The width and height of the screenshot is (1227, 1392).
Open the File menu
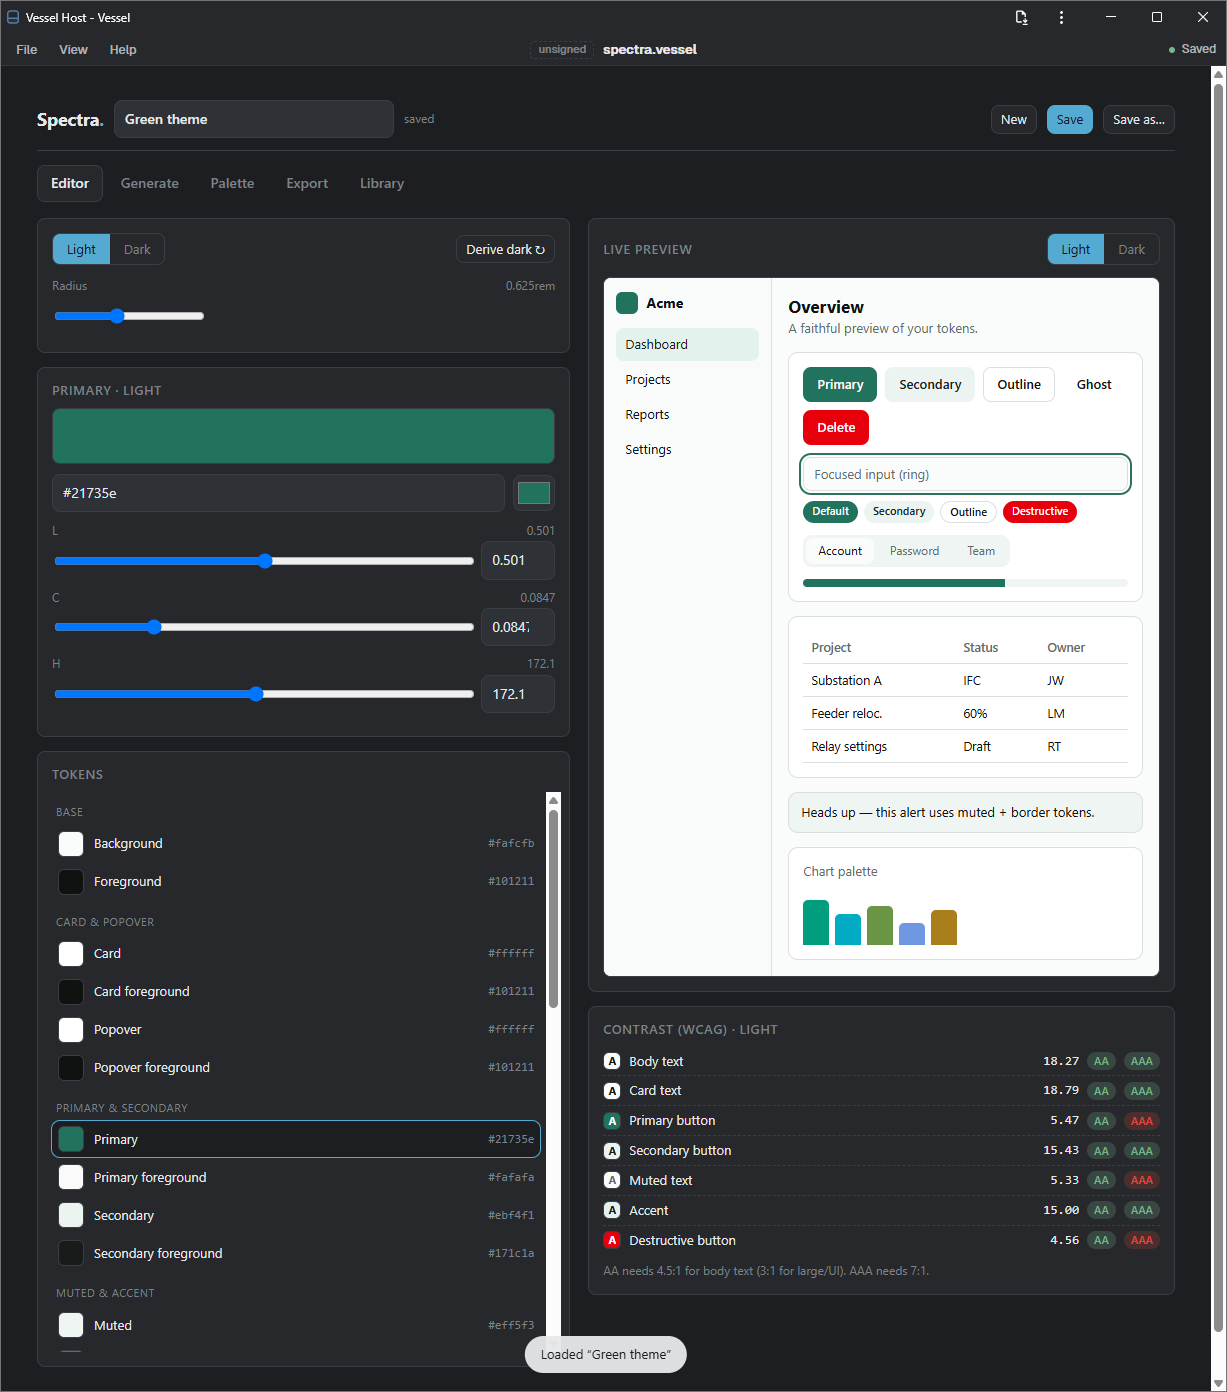pos(27,49)
